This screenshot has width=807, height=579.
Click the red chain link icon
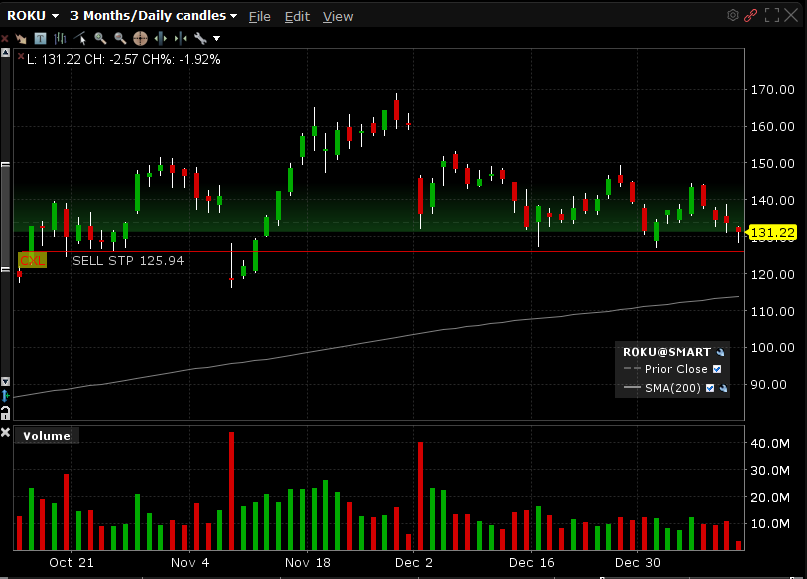[x=751, y=15]
